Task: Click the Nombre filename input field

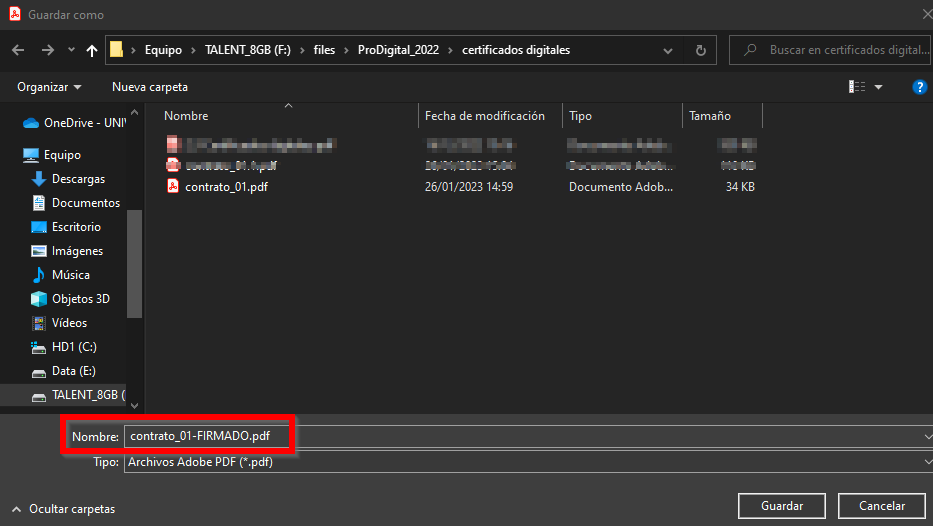Action: click(x=520, y=437)
